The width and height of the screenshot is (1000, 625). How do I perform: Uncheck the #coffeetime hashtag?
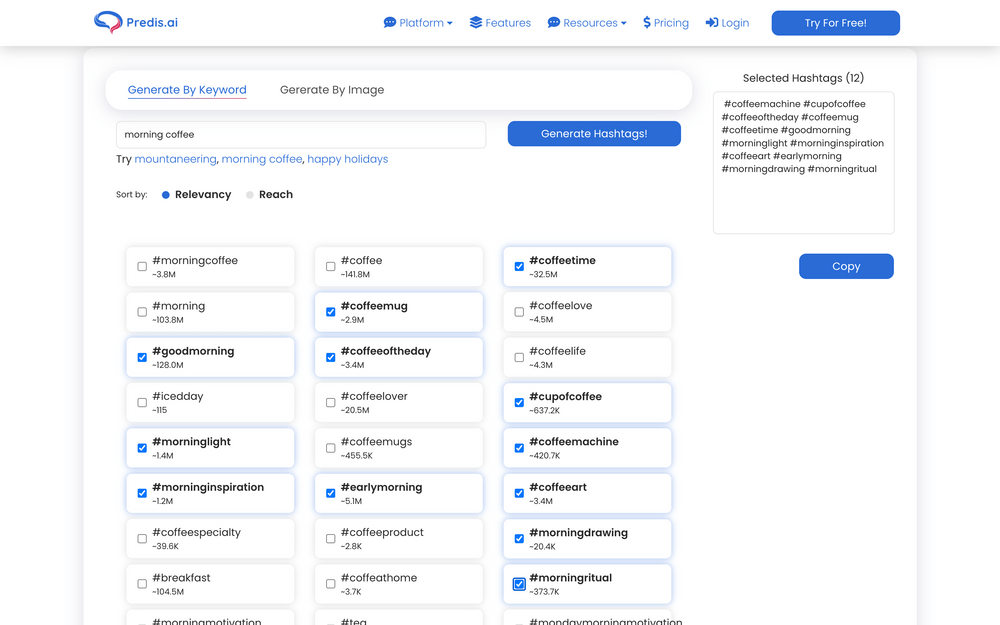518,266
